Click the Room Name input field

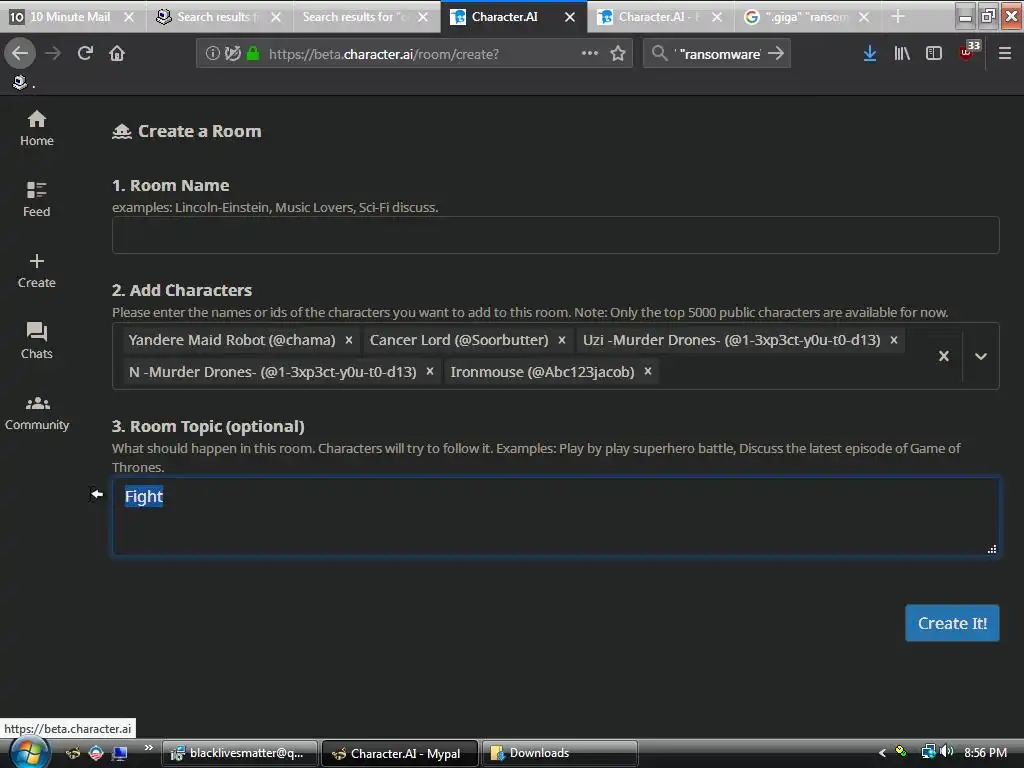coord(555,235)
